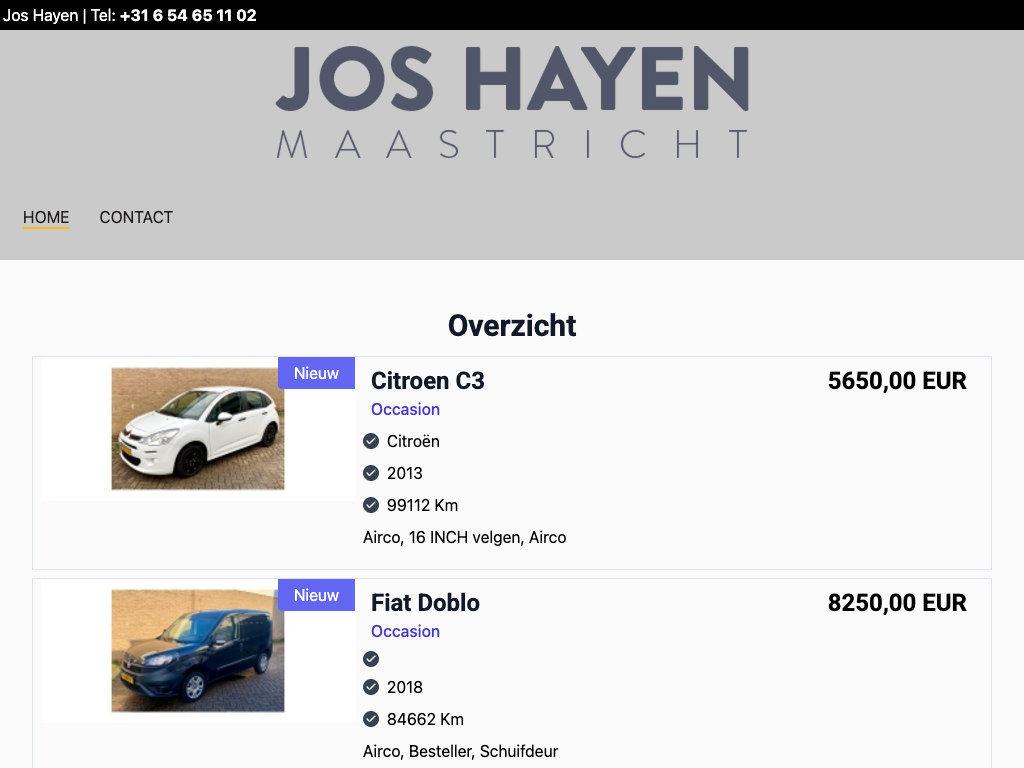1024x768 pixels.
Task: Click the Occasion link under Fiat Doblo
Action: 406,632
